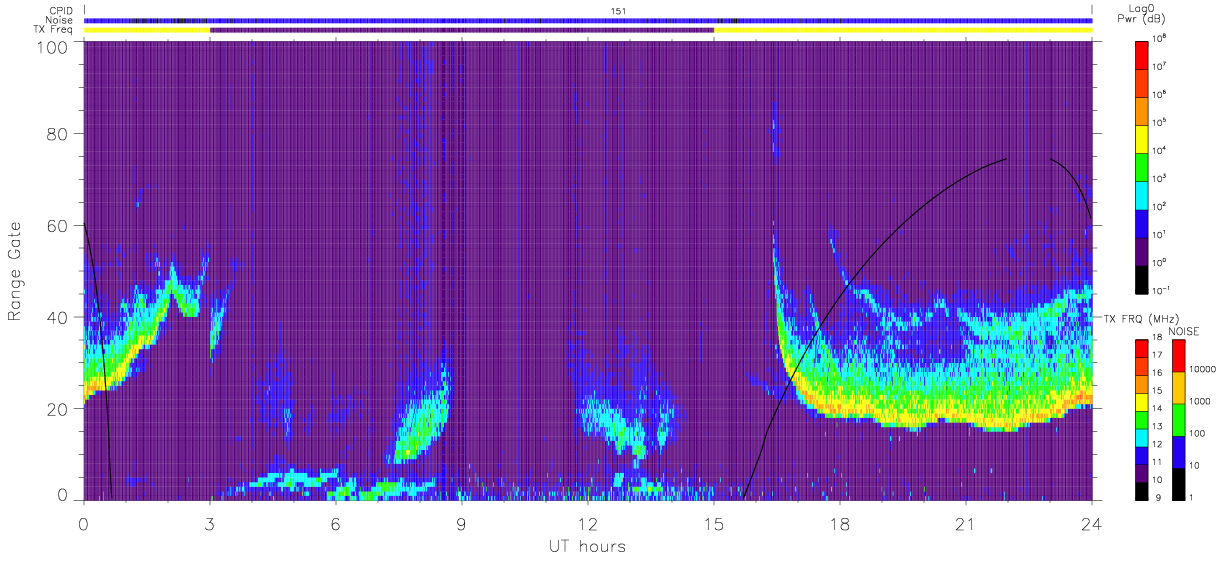Click the 1000 label on the NOISE colorbar
Screen dimensions: 1228x567
point(1199,402)
